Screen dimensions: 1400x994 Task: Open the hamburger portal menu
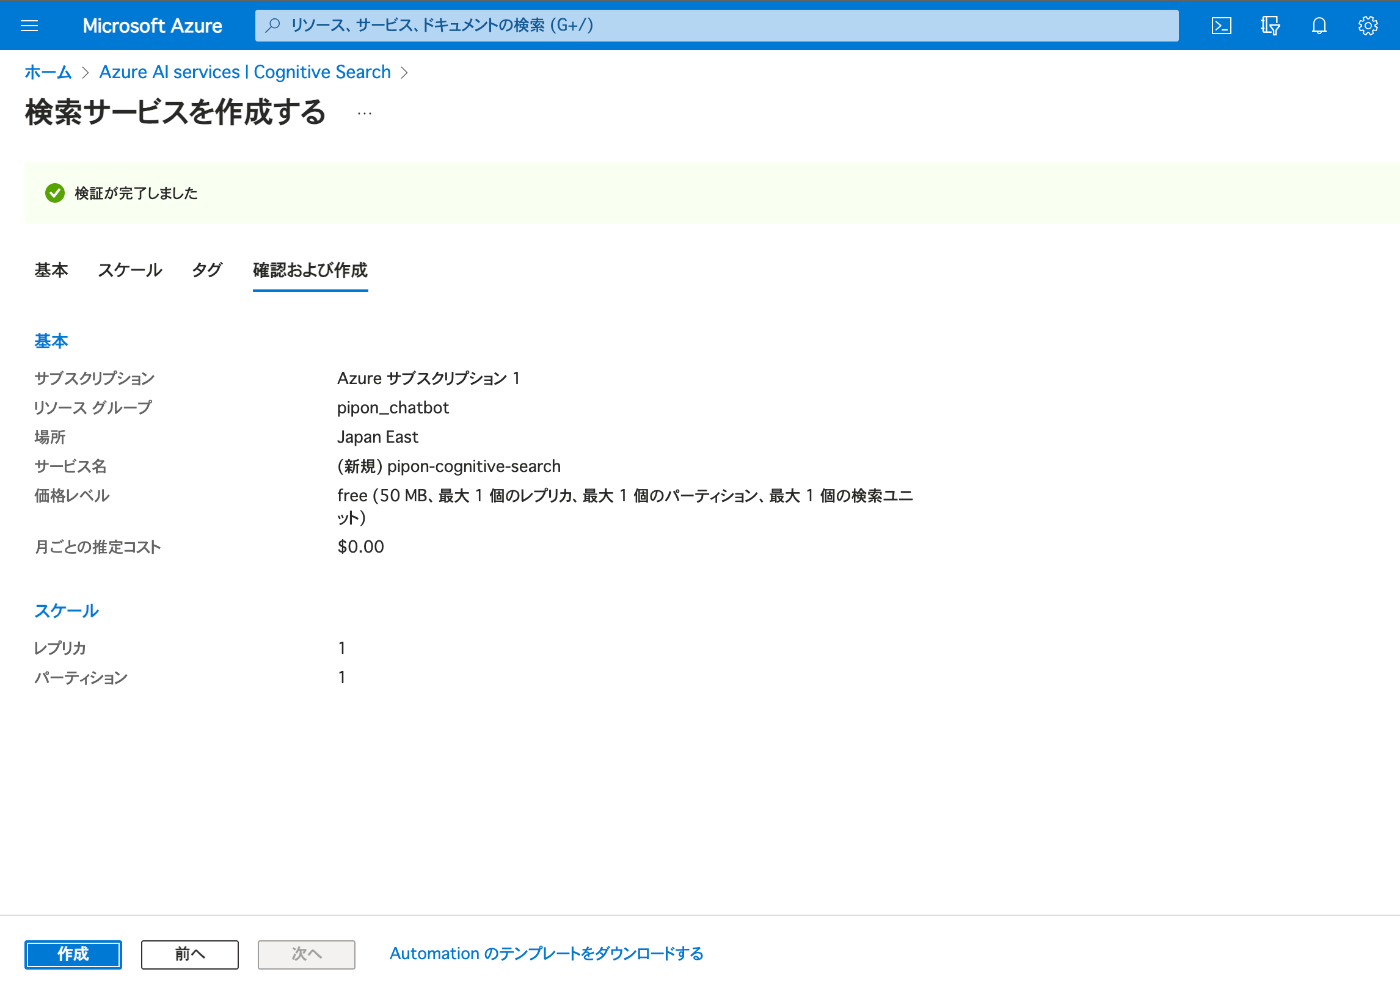(29, 26)
